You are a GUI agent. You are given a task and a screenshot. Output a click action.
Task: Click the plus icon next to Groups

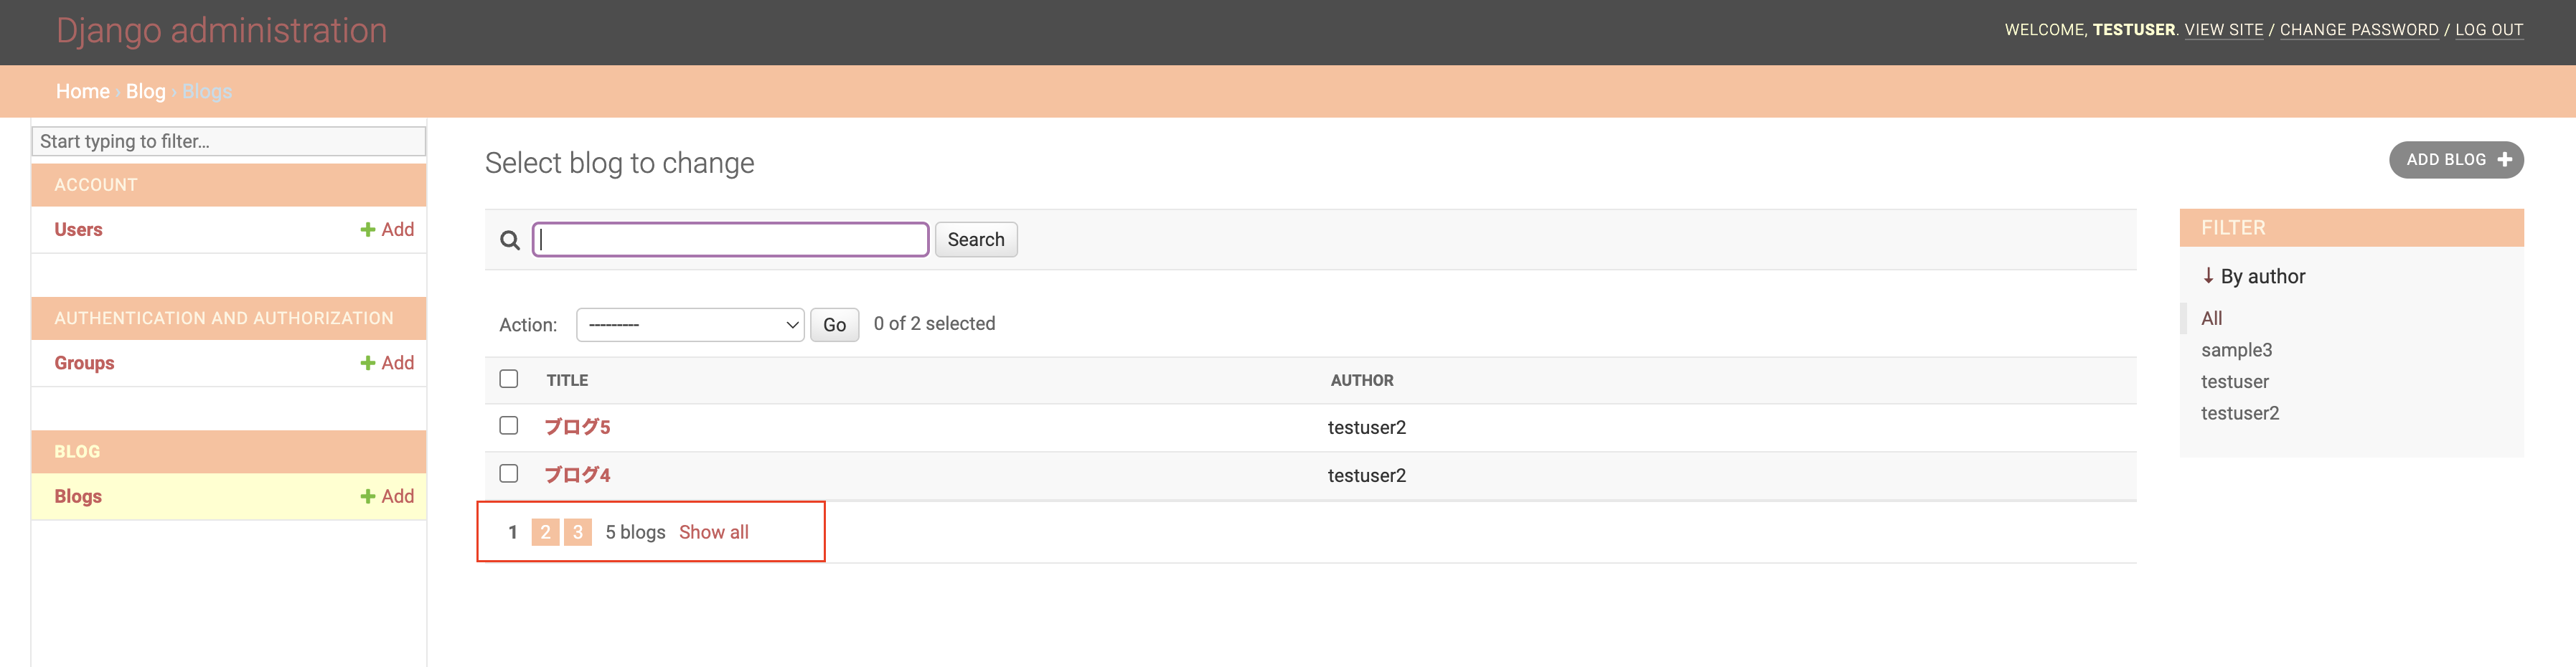pyautogui.click(x=368, y=363)
